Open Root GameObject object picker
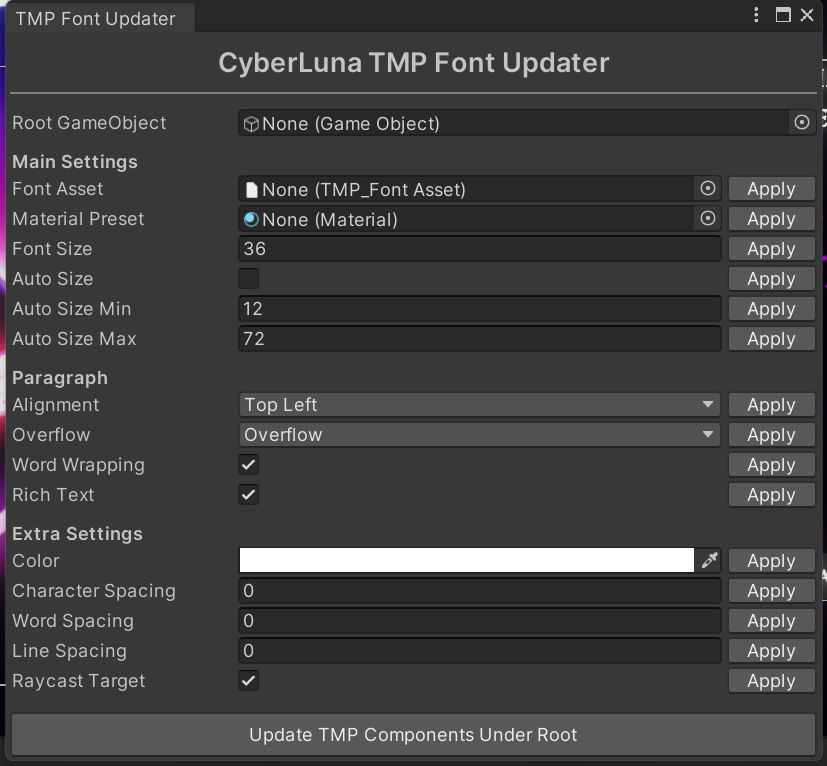Viewport: 827px width, 766px height. tap(801, 123)
